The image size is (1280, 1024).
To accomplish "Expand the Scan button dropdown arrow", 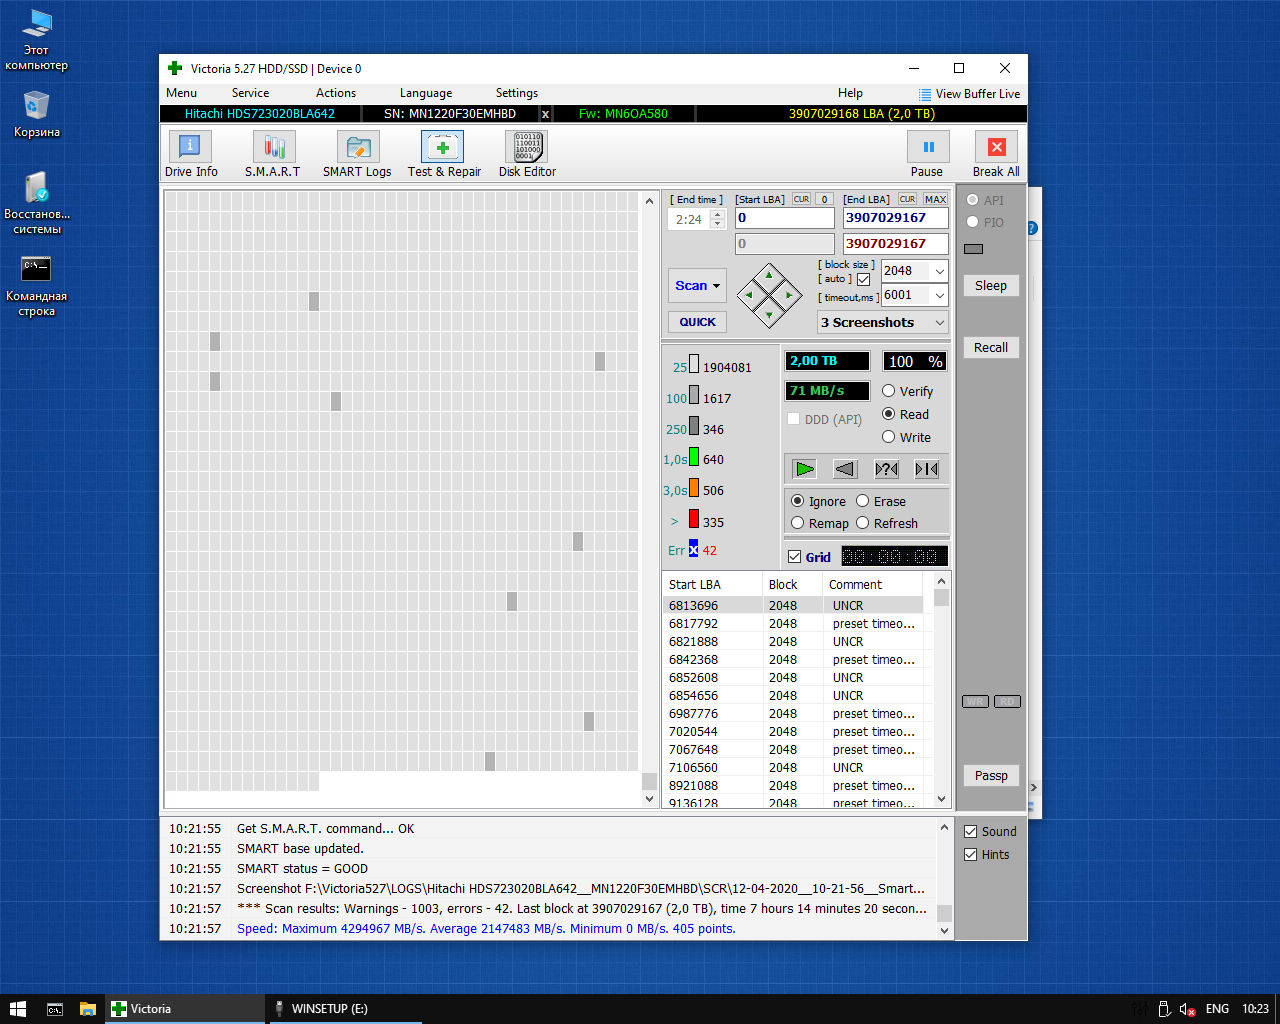I will tap(716, 286).
